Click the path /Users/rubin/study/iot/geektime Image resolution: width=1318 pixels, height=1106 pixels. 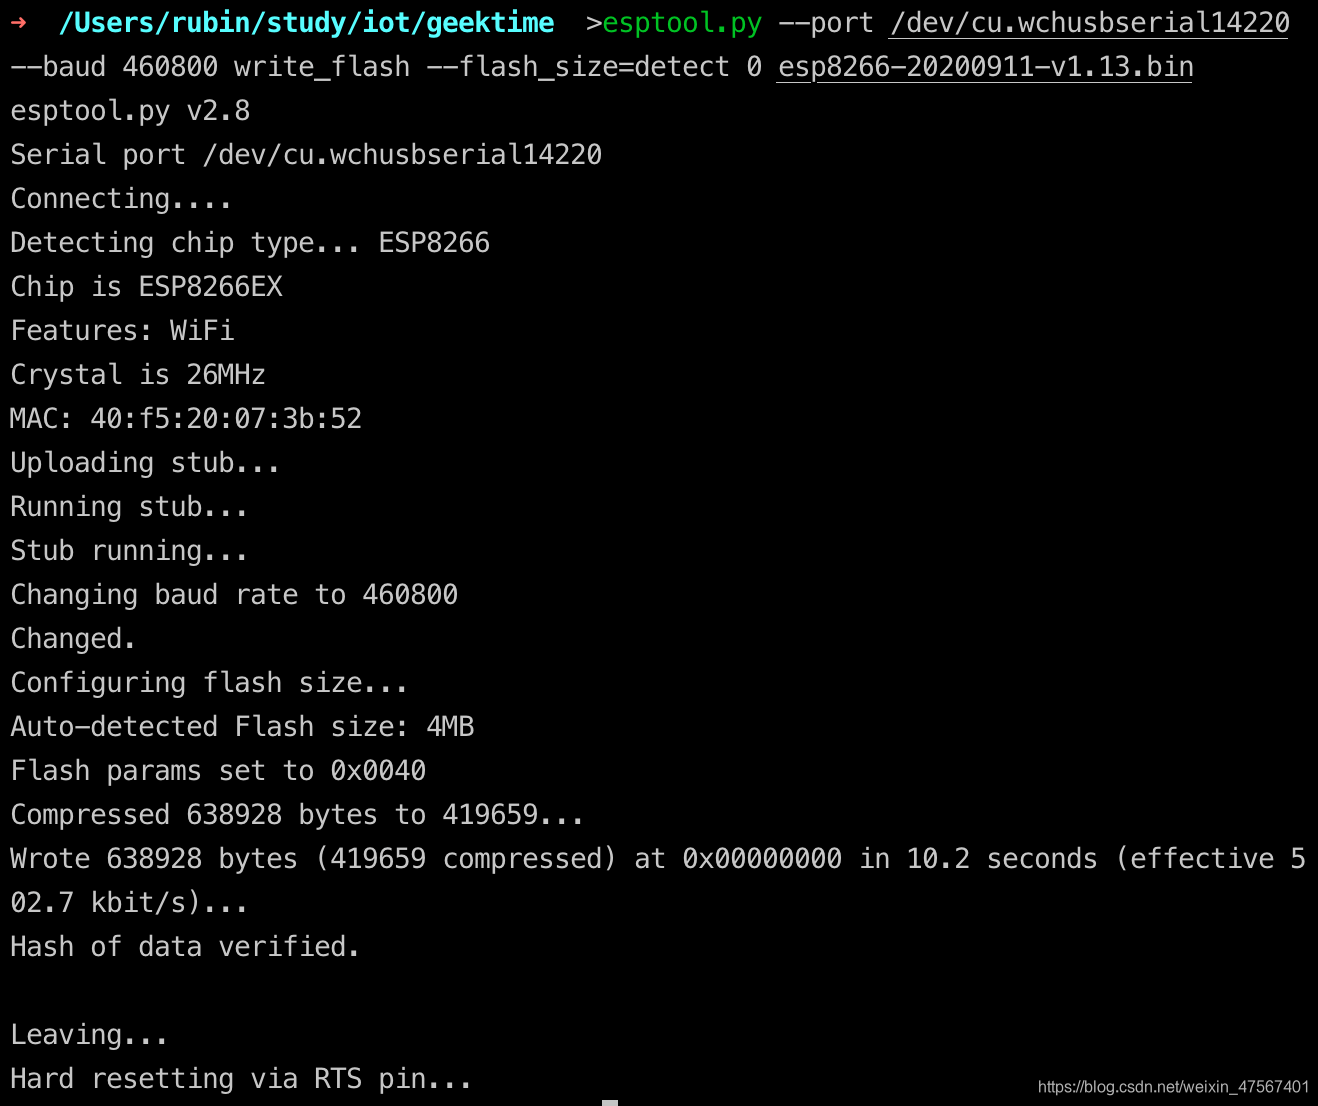click(x=306, y=23)
